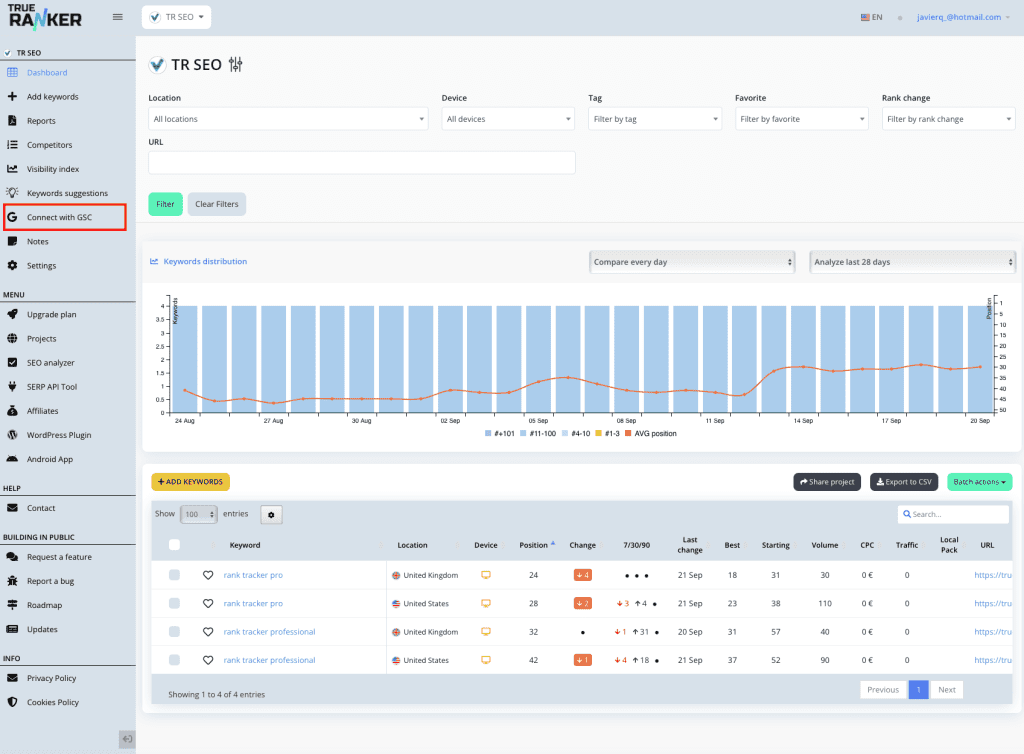Click the Notes sticky icon
This screenshot has height=754, width=1024.
click(12, 242)
